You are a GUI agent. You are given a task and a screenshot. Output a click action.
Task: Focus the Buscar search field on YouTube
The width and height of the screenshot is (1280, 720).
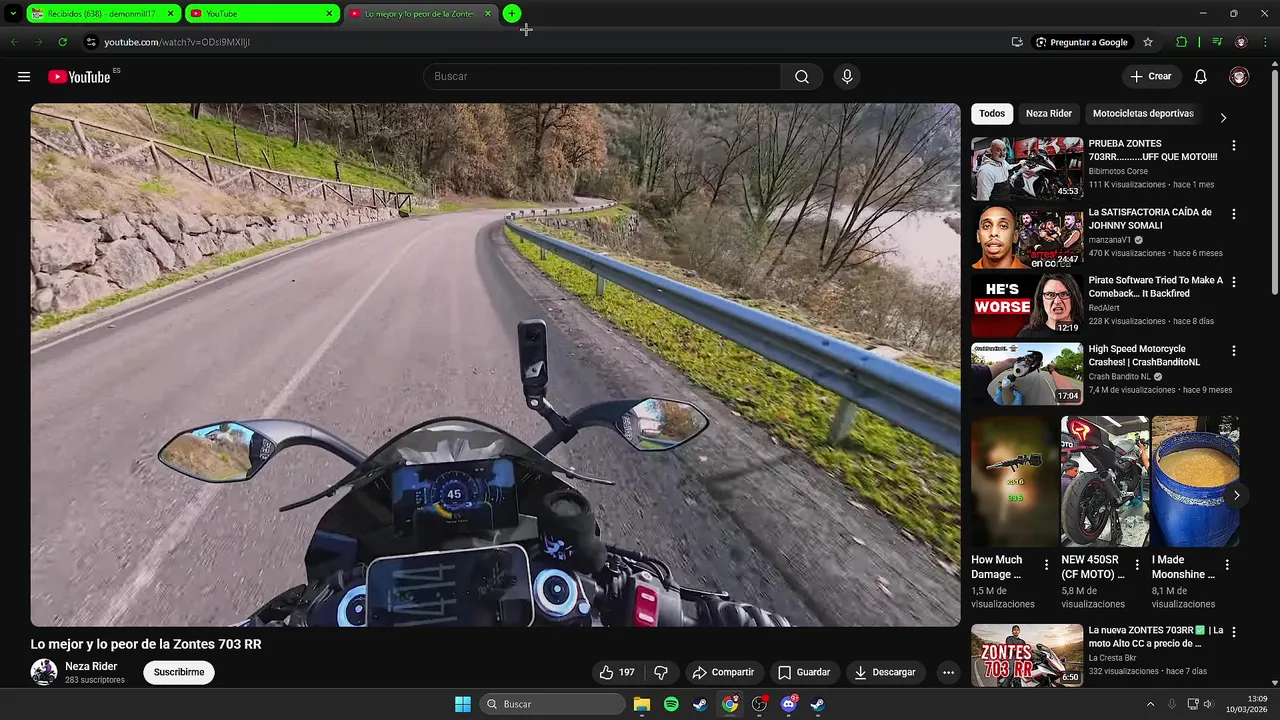pos(602,77)
